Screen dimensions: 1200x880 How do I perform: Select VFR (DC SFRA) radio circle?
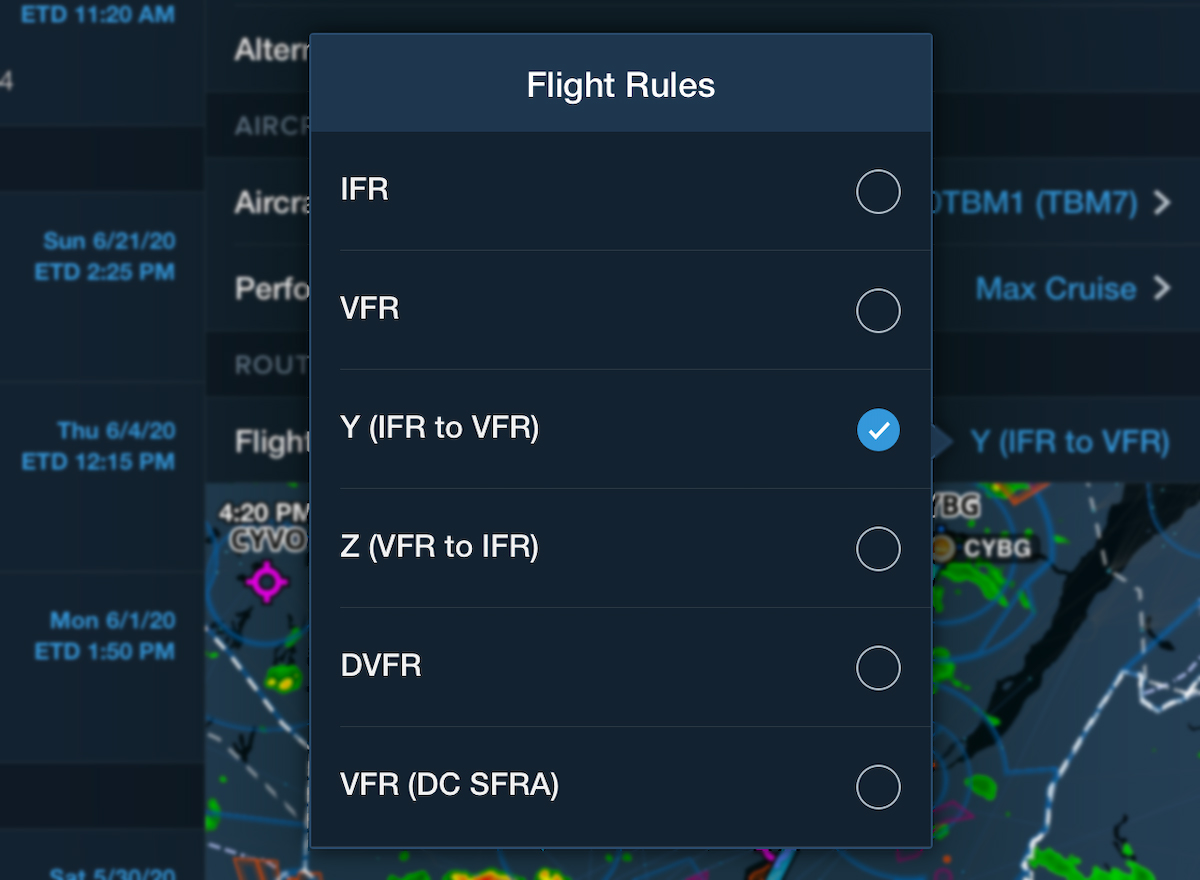(x=878, y=787)
